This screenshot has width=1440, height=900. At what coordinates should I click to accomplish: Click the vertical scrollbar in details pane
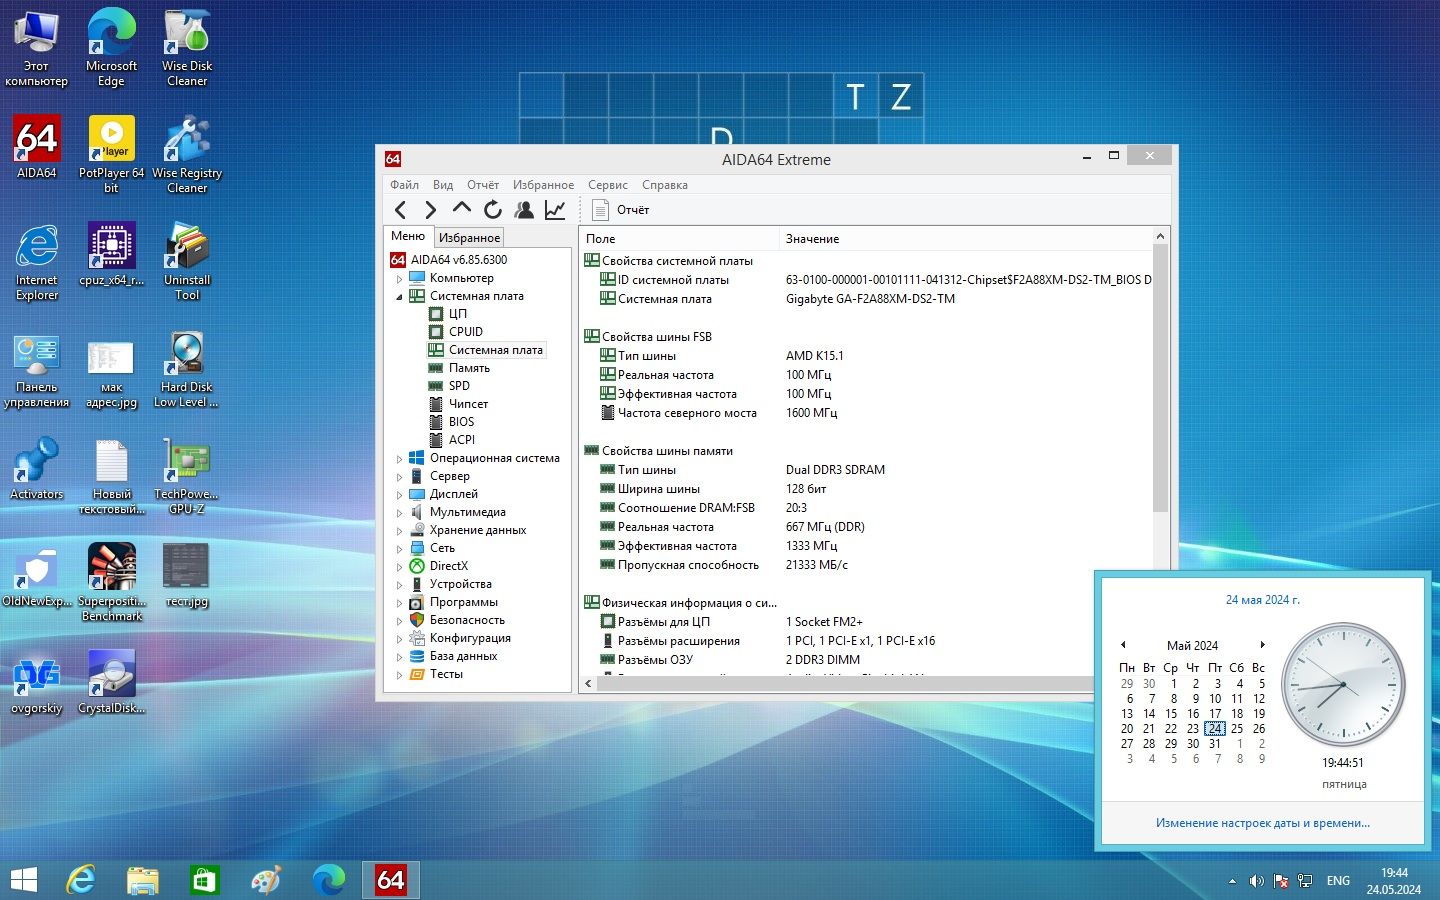1160,380
